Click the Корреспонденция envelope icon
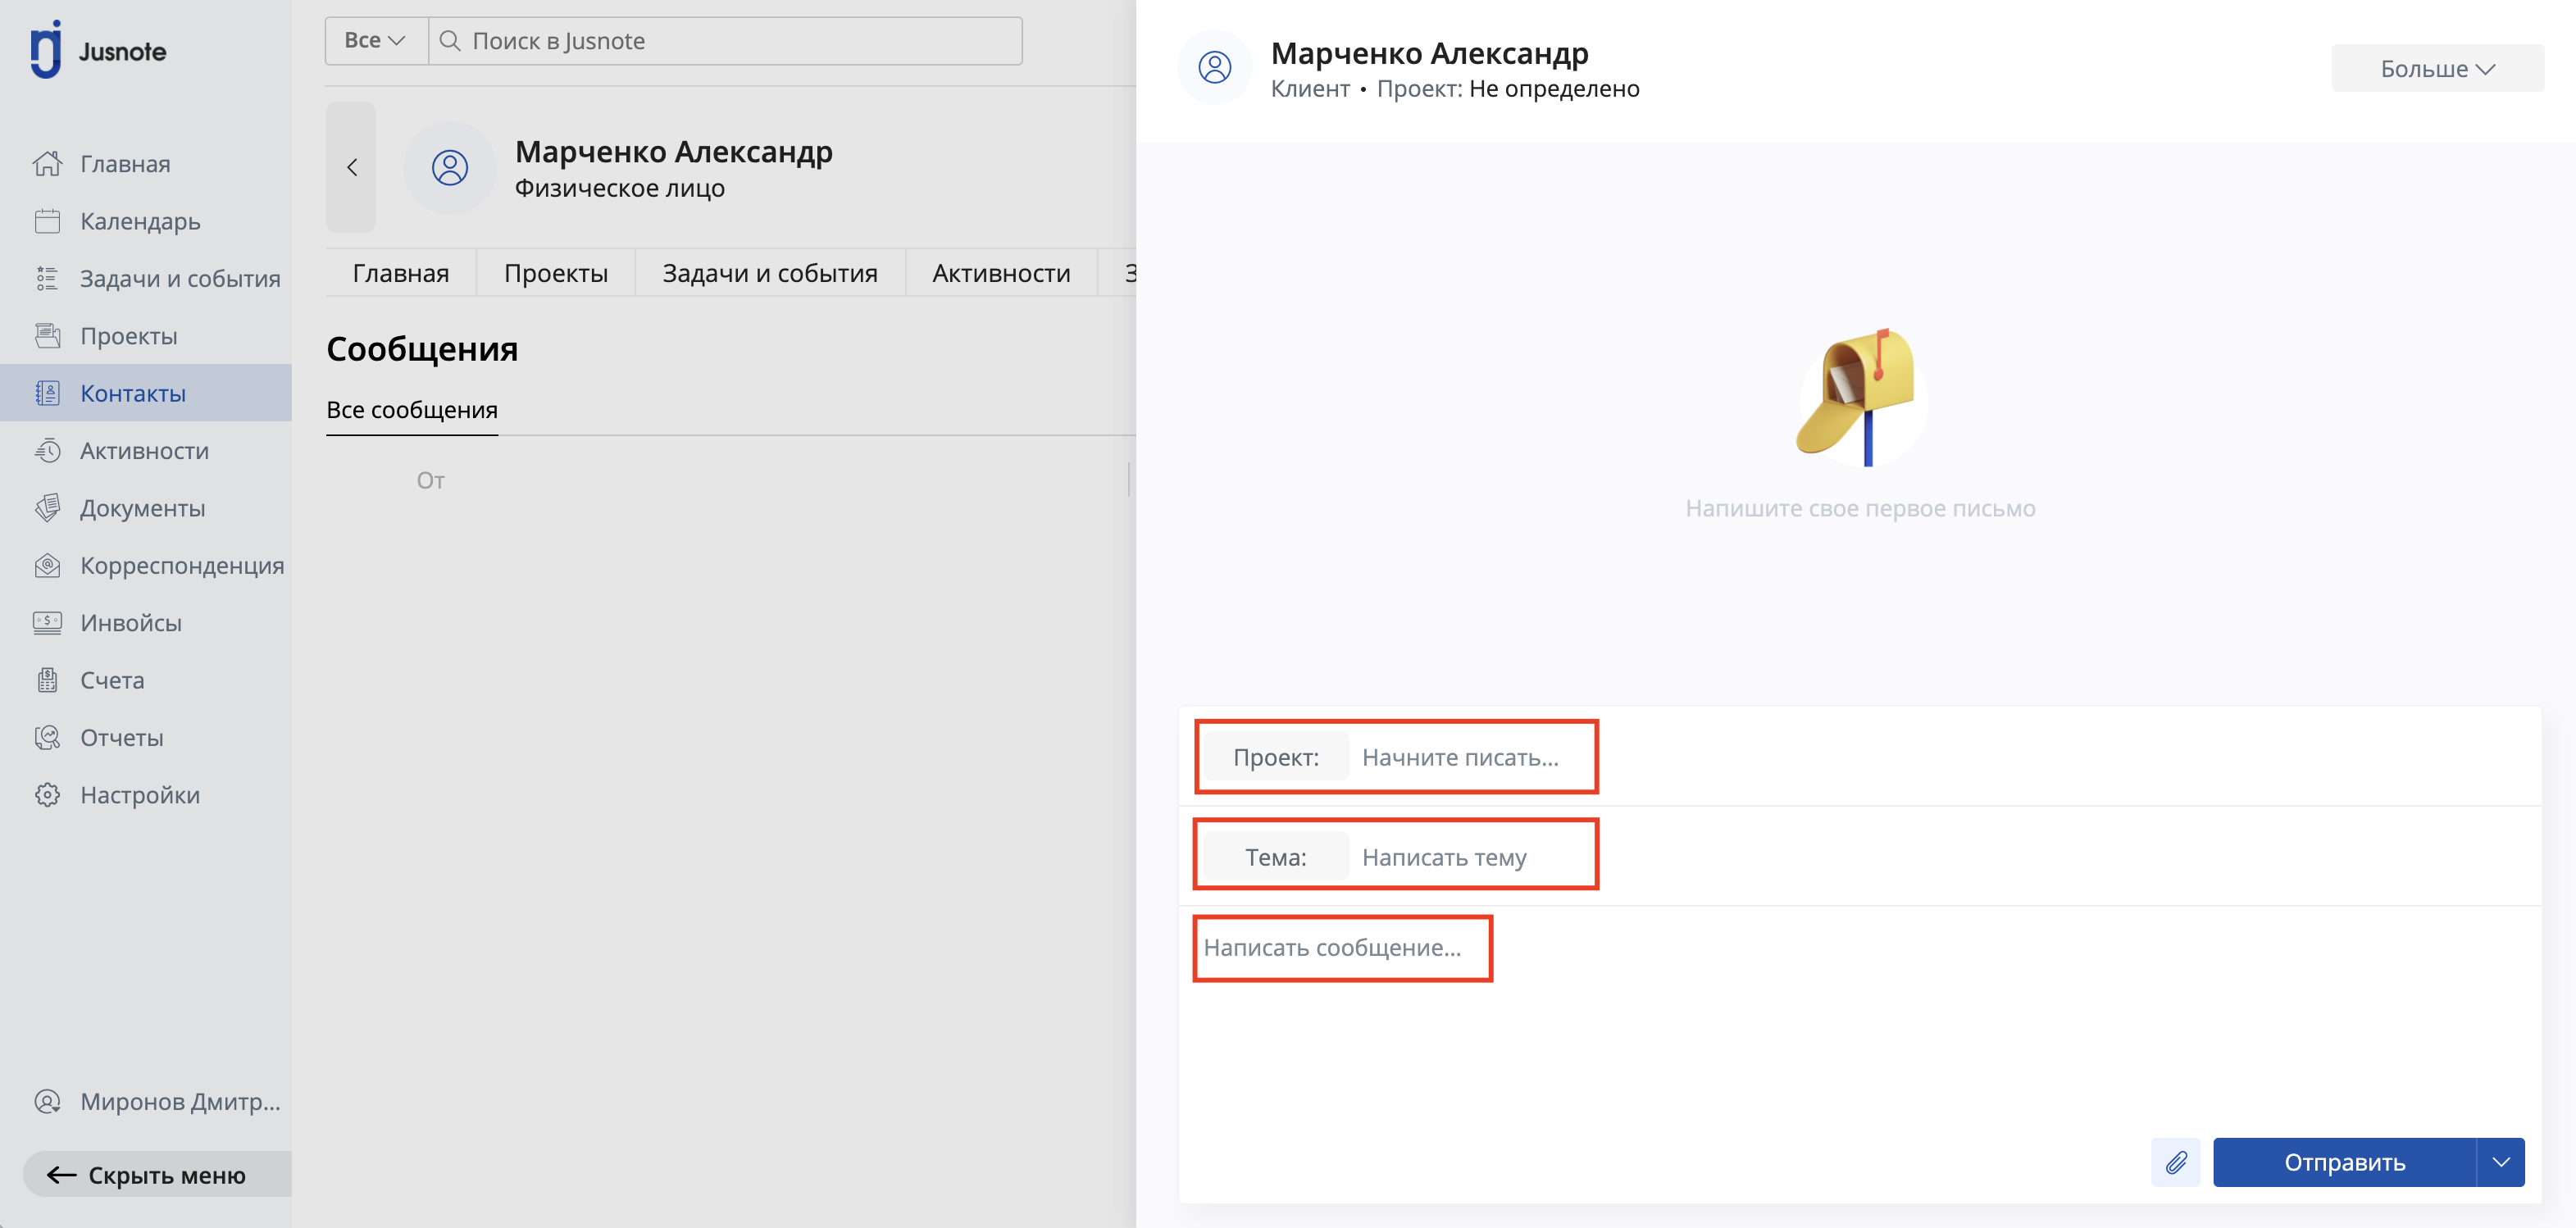Image resolution: width=2576 pixels, height=1228 pixels. pyautogui.click(x=47, y=565)
